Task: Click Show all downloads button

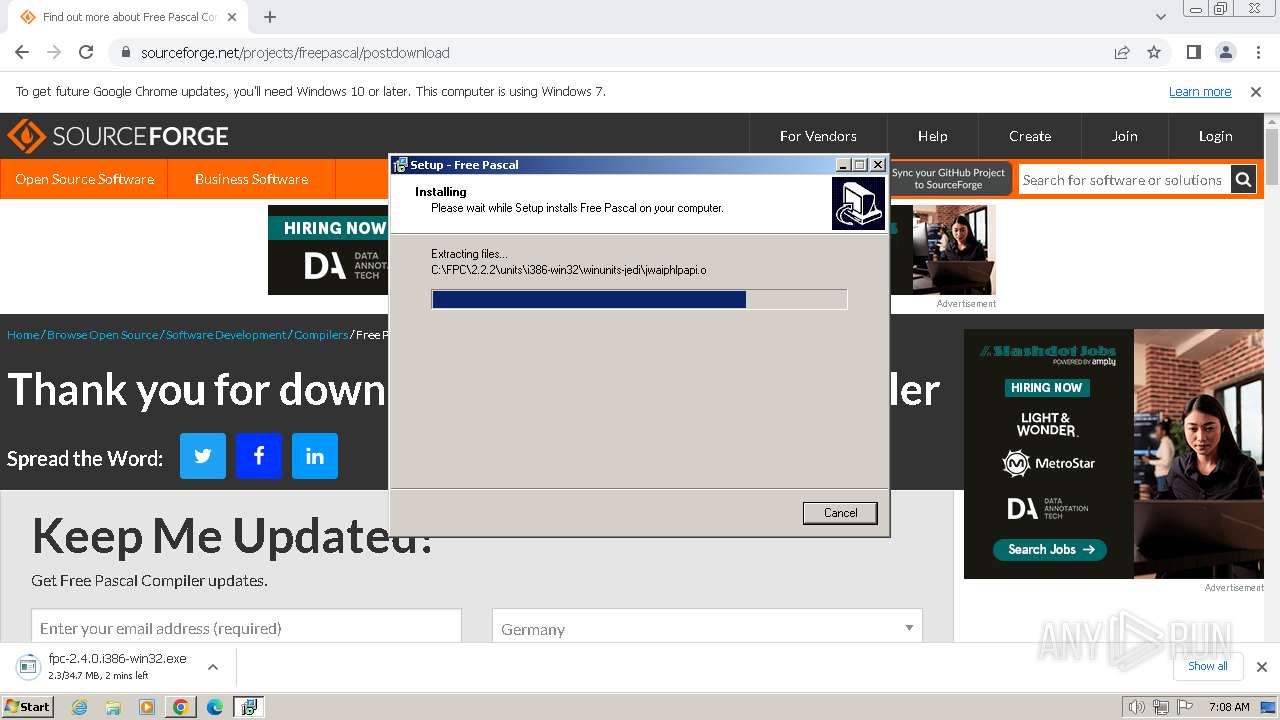Action: point(1208,666)
